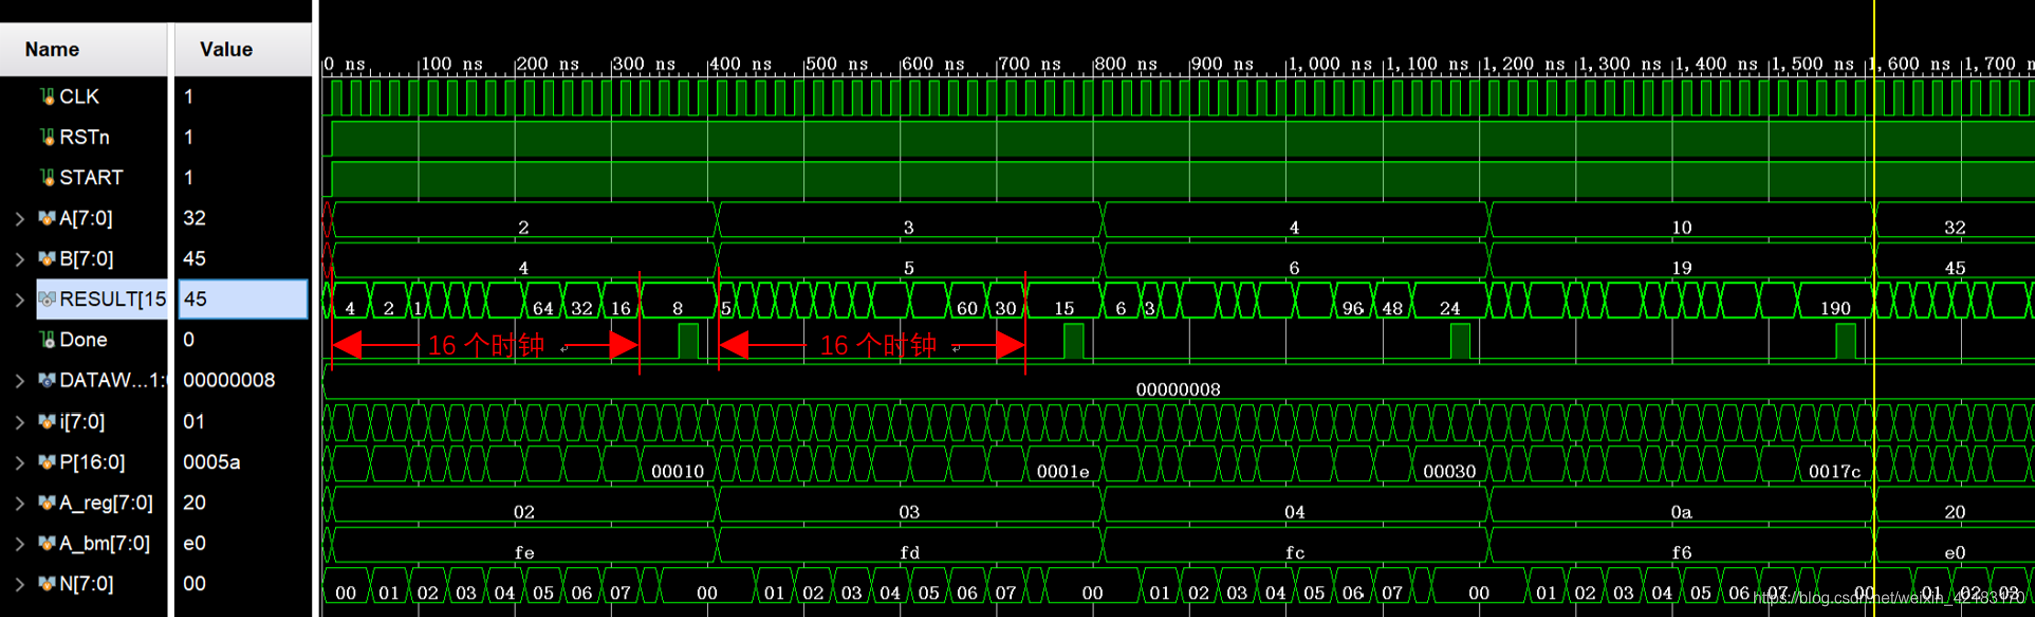
Task: Expand the i[7:0] bus
Action: [20, 421]
